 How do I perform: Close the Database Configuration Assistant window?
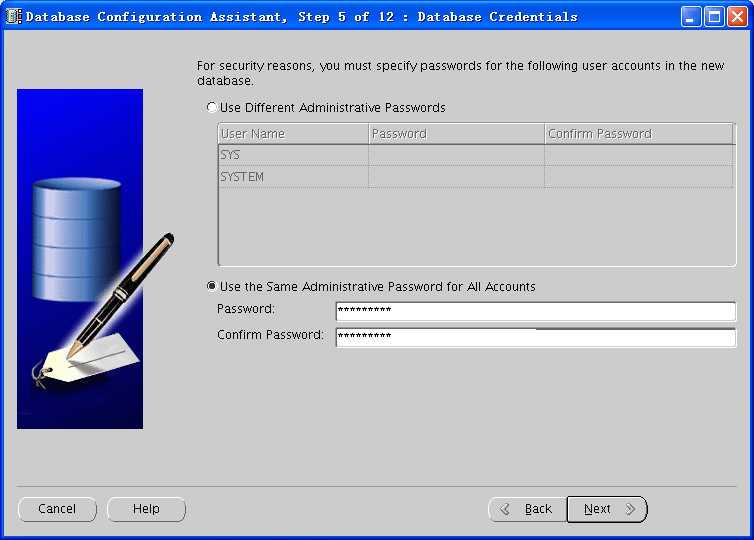pyautogui.click(x=737, y=17)
